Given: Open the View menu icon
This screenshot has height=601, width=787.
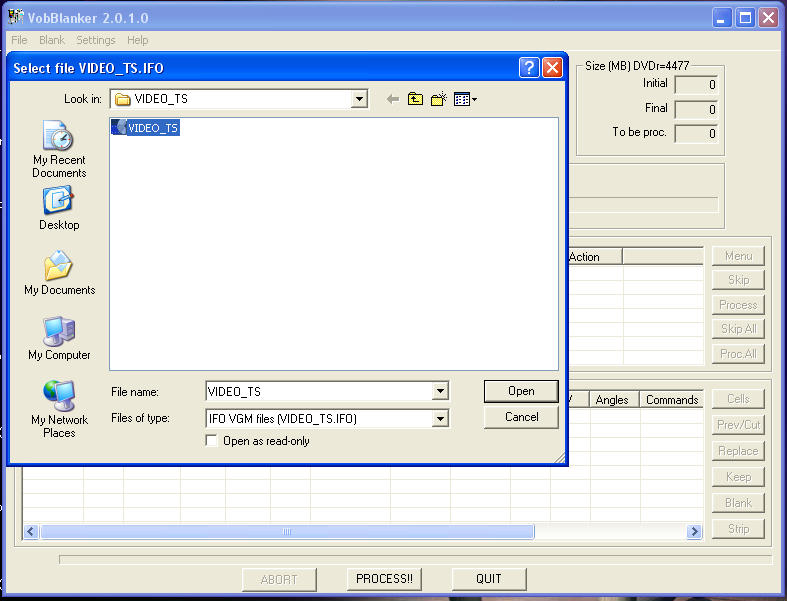Looking at the screenshot, I should (465, 99).
